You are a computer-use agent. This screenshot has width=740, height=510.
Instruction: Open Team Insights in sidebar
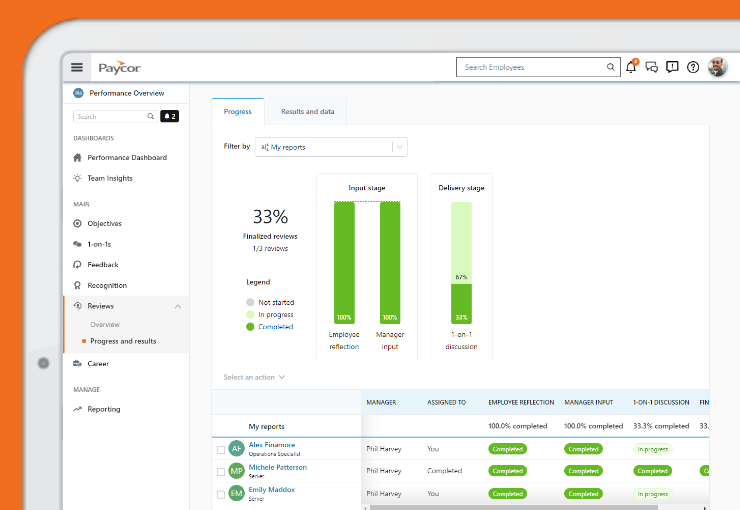click(110, 178)
